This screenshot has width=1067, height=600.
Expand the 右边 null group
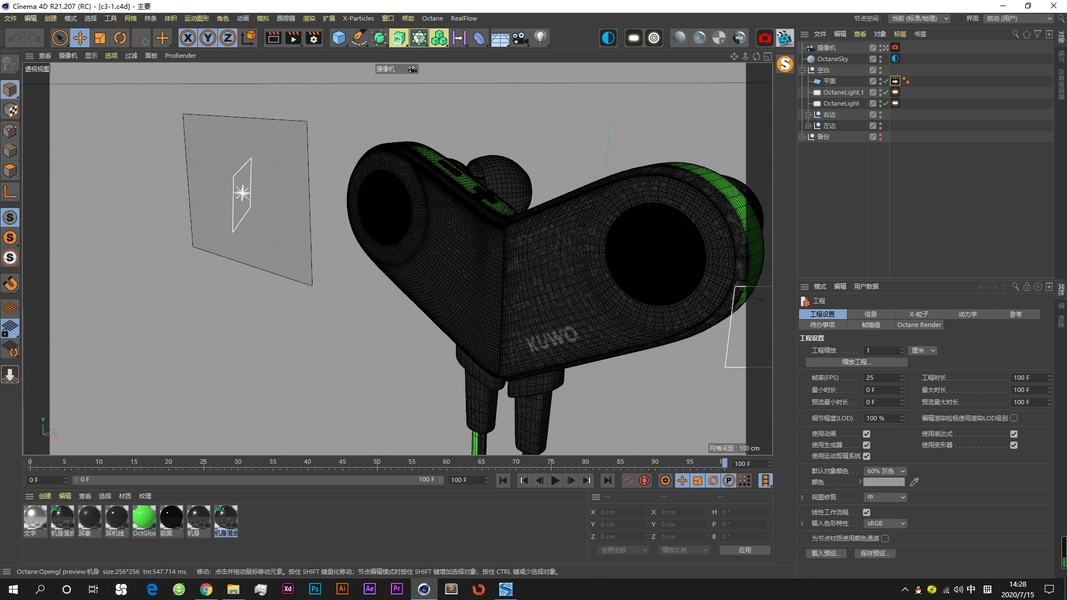(x=808, y=115)
